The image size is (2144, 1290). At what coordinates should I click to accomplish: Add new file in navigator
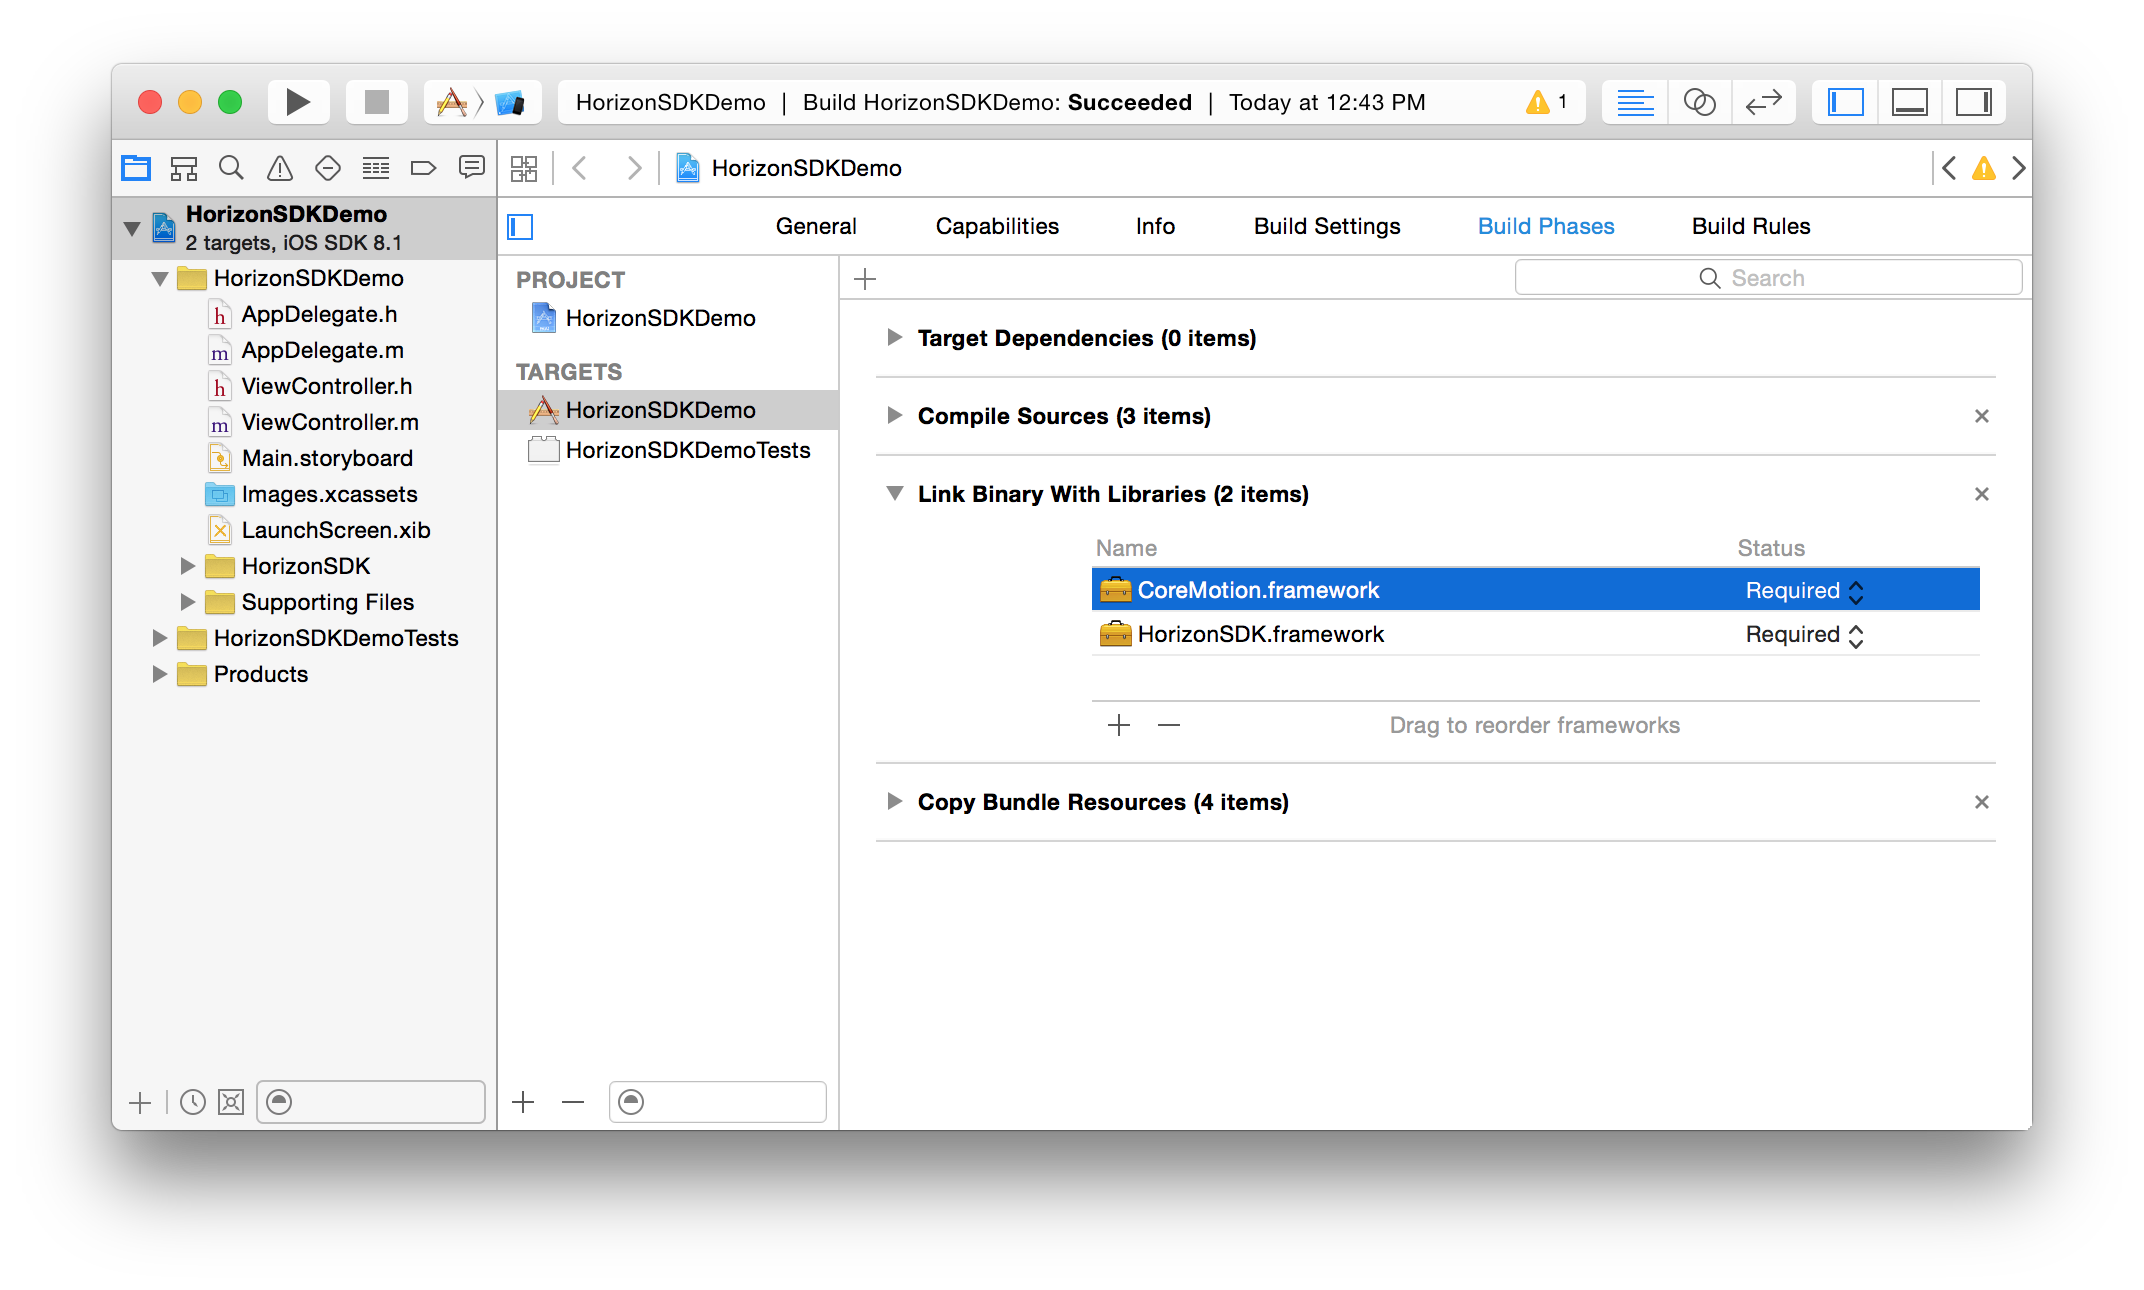[x=140, y=1103]
